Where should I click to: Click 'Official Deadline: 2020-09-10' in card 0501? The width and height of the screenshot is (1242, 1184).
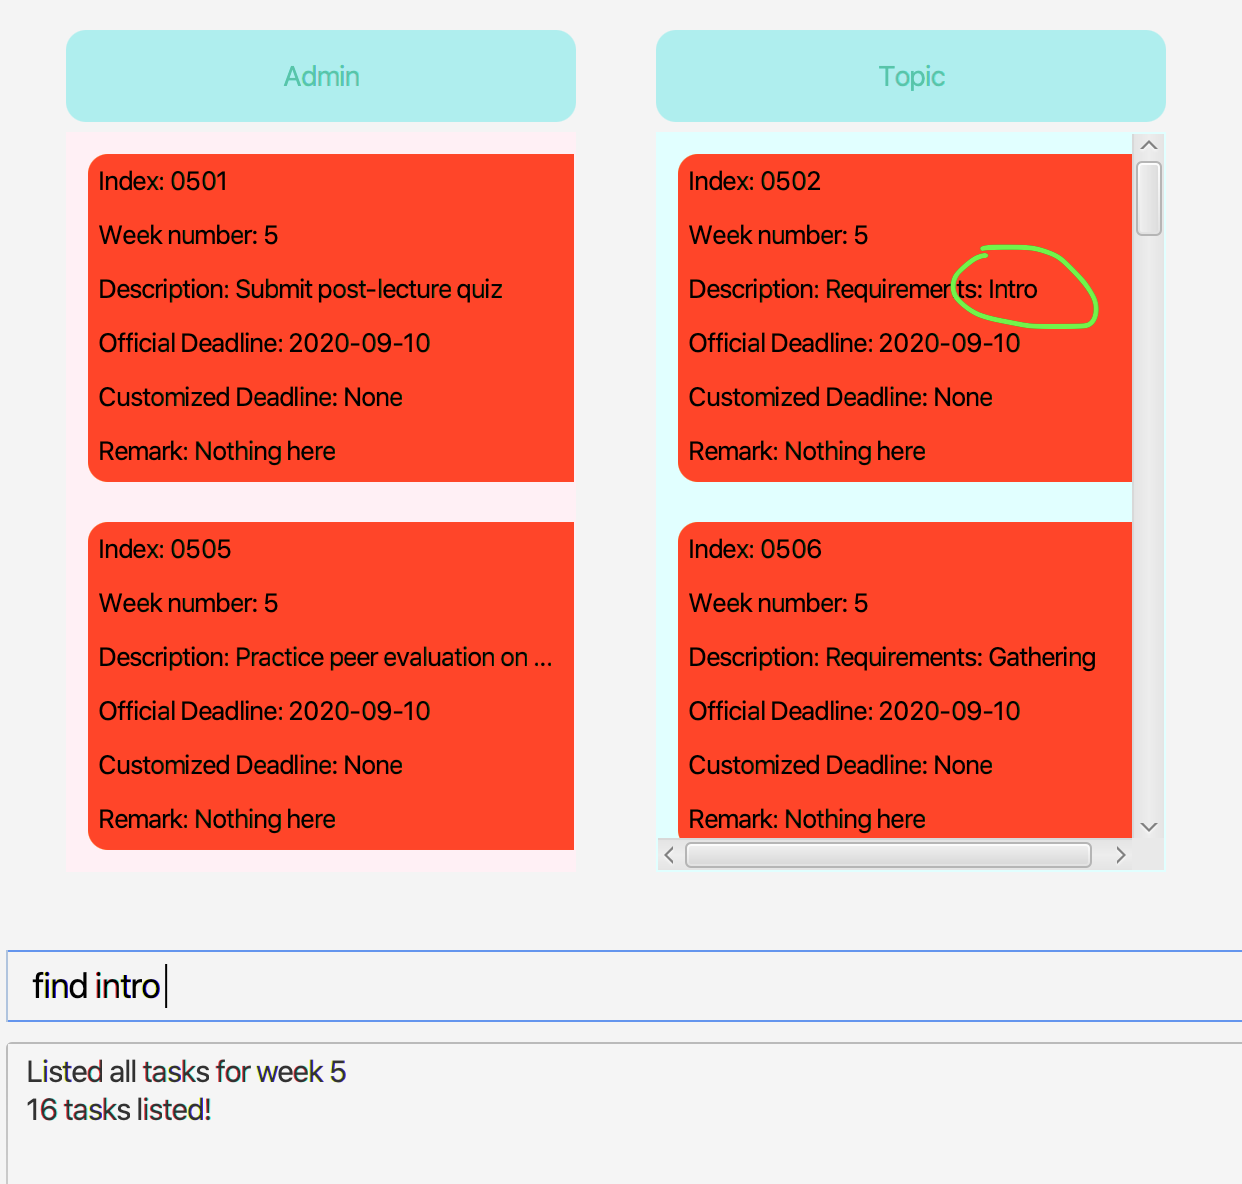tap(264, 343)
